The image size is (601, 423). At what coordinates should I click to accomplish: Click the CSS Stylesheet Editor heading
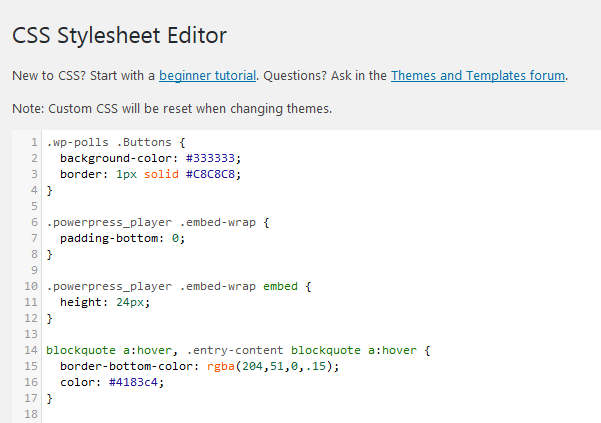[x=119, y=36]
